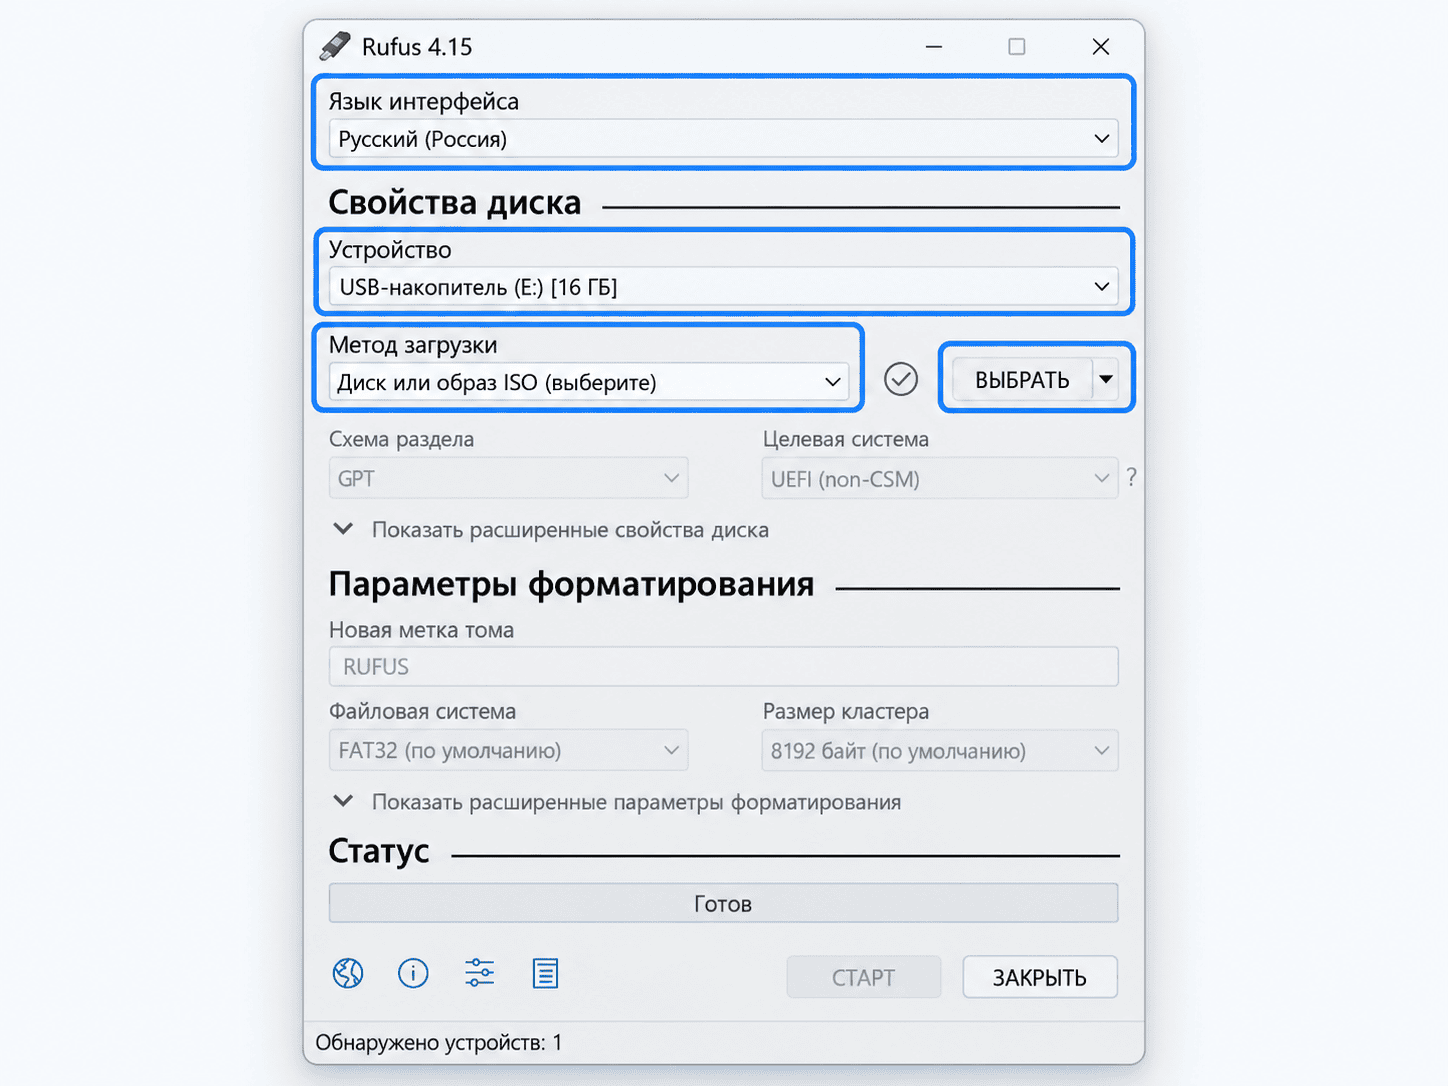Click the Свойства диска section heading
1448x1086 pixels.
(455, 203)
